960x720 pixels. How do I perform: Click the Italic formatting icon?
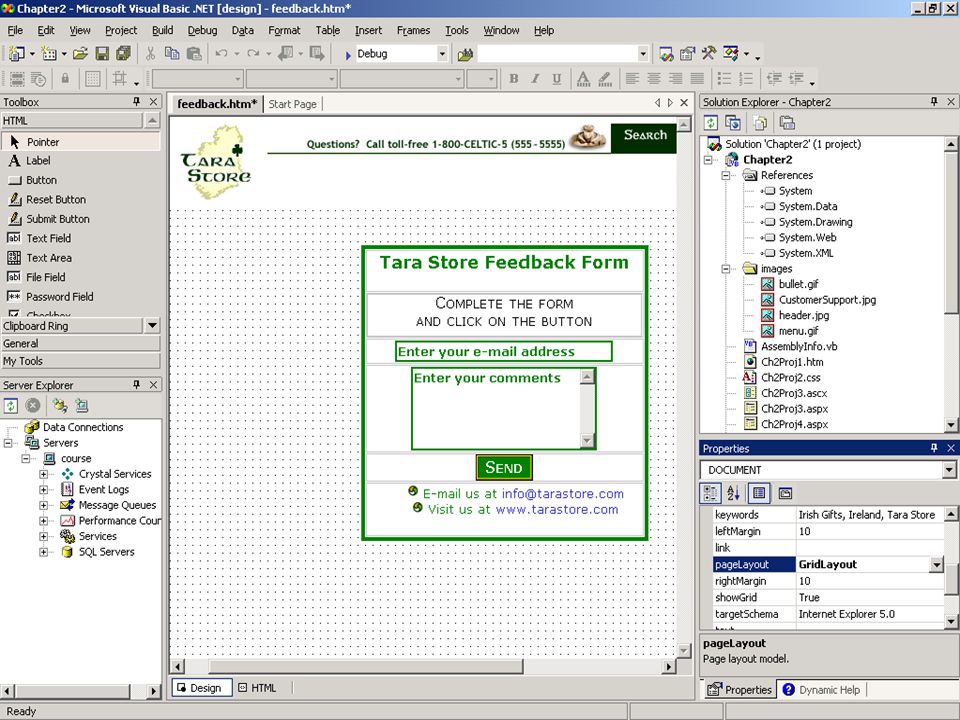[x=535, y=78]
